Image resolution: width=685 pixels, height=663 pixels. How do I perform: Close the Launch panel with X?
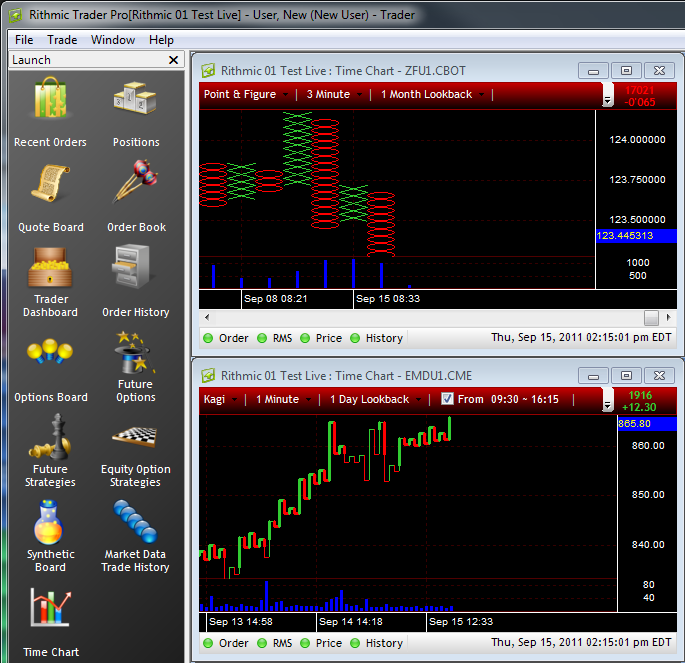click(x=173, y=60)
